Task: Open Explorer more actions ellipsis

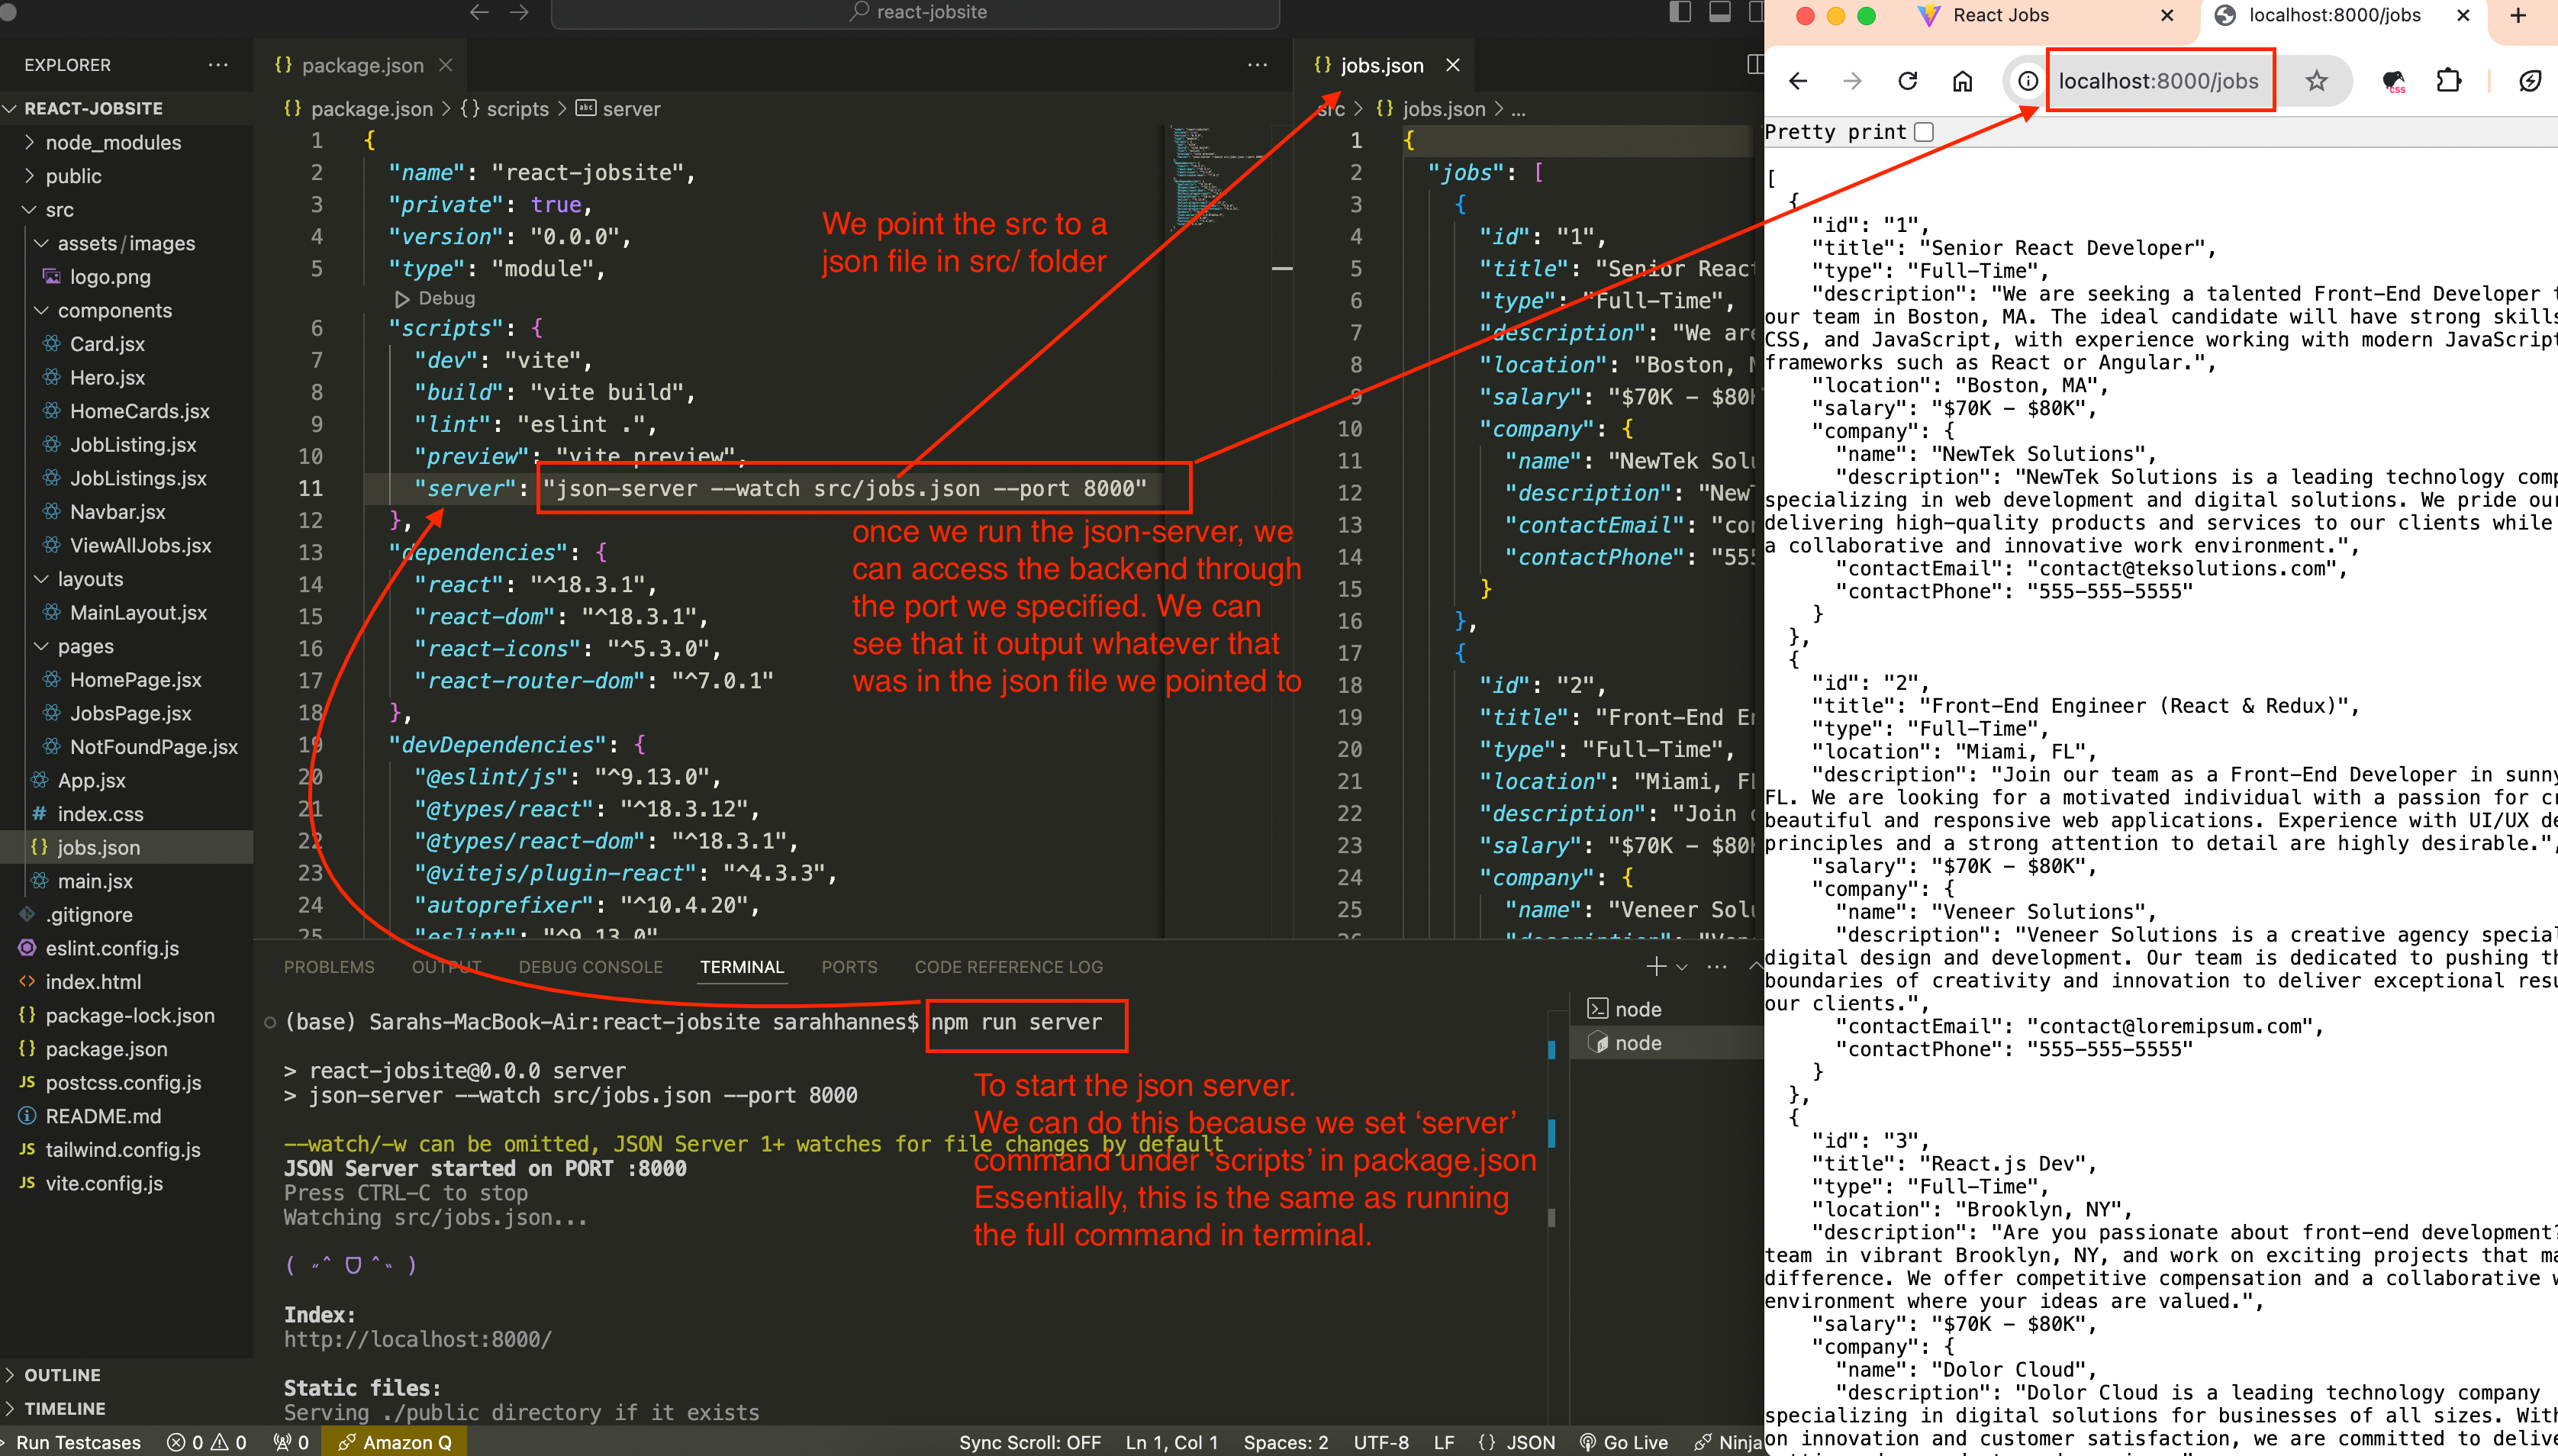Action: (x=218, y=65)
